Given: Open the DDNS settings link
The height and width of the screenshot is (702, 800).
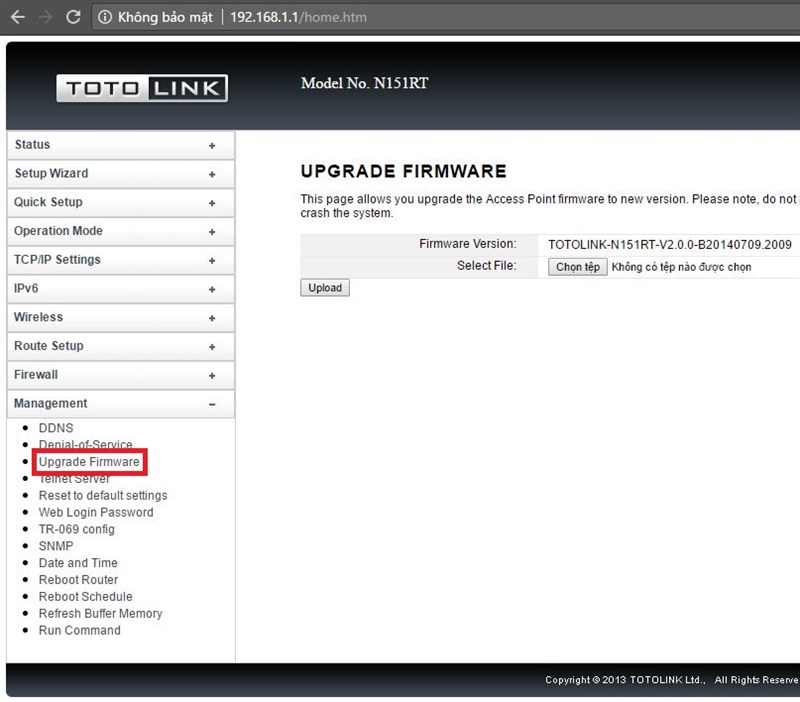Looking at the screenshot, I should click(56, 428).
